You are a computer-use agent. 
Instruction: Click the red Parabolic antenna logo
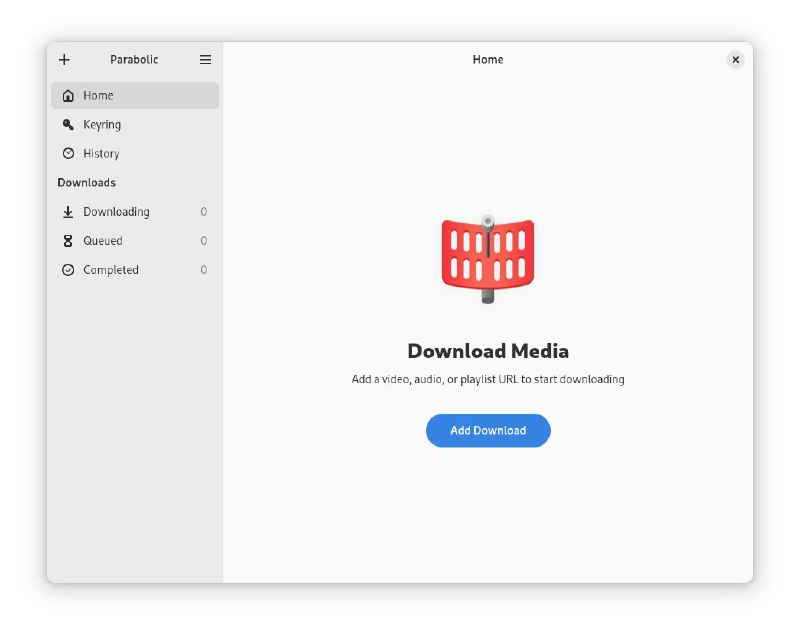point(488,258)
